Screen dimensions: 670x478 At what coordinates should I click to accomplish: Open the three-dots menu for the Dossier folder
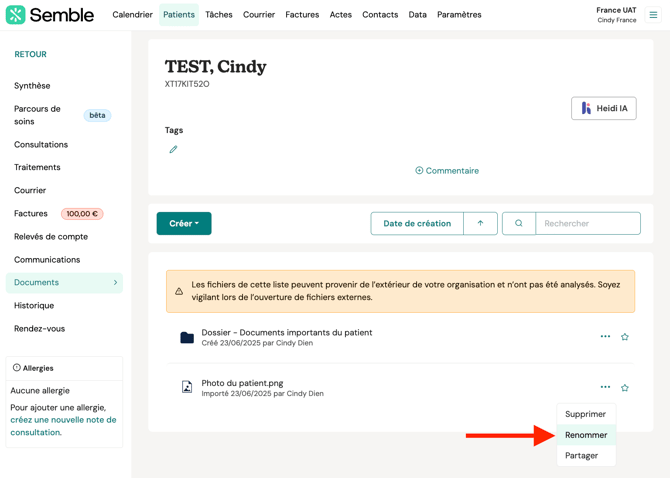(605, 337)
